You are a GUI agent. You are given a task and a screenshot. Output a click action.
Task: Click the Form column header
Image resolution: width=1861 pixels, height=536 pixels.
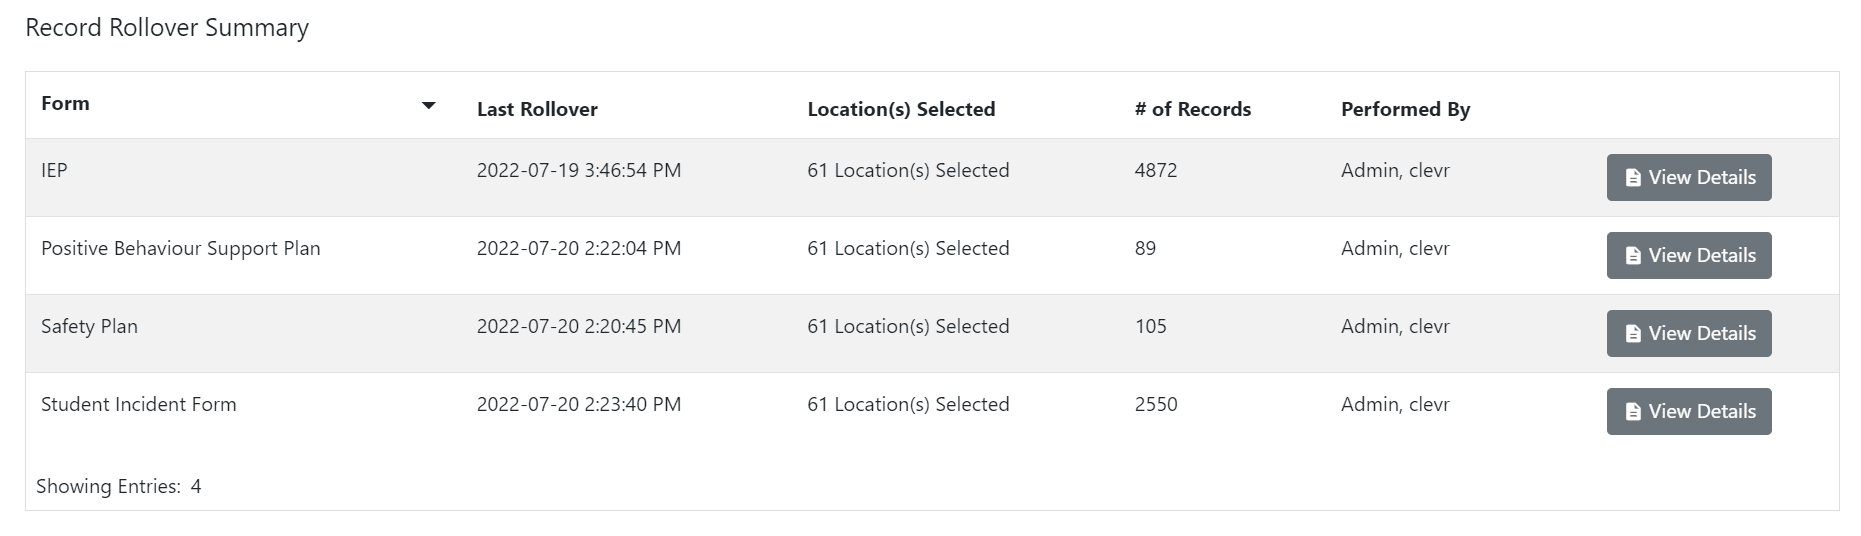66,104
